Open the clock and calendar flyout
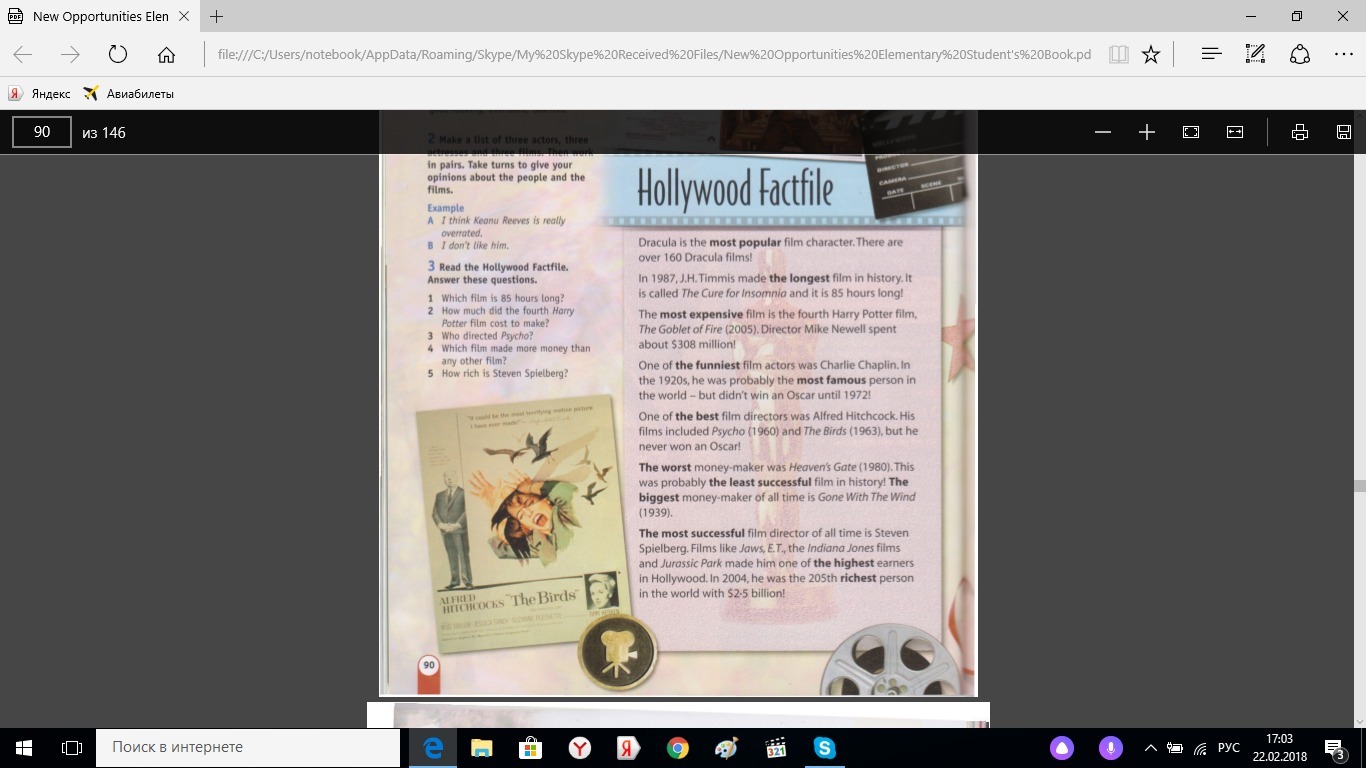This screenshot has height=768, width=1366. click(x=1279, y=748)
